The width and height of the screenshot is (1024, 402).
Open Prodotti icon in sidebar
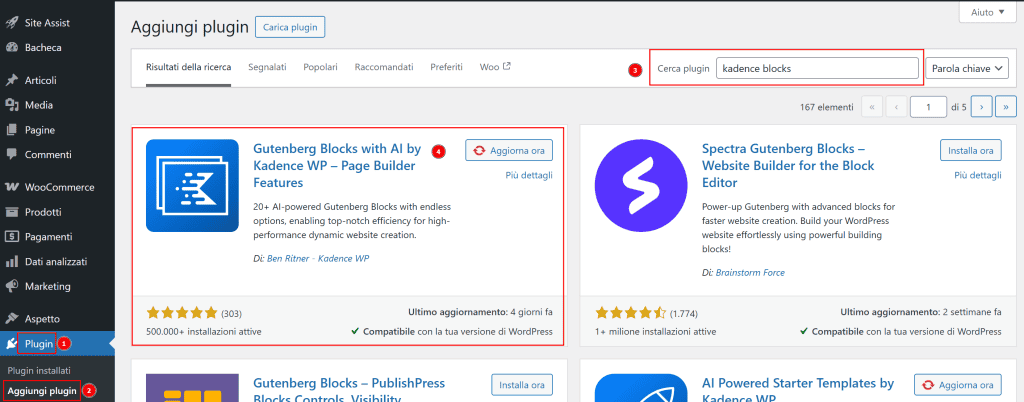pos(12,212)
